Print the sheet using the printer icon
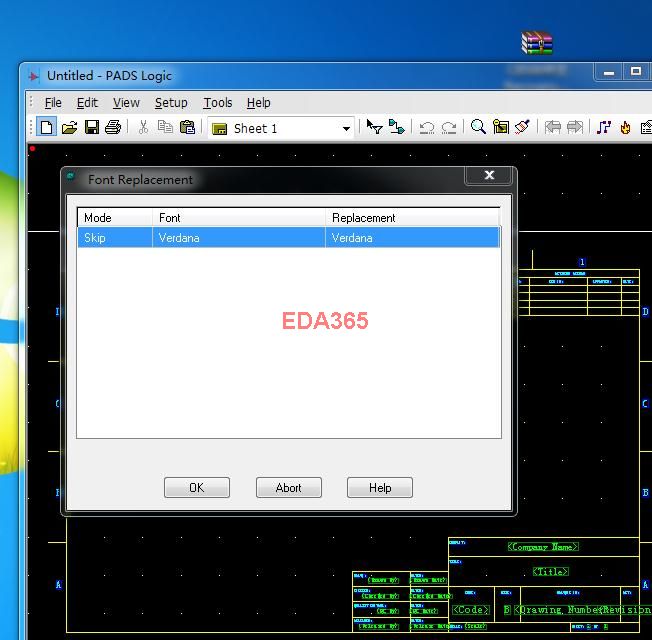 coord(113,127)
